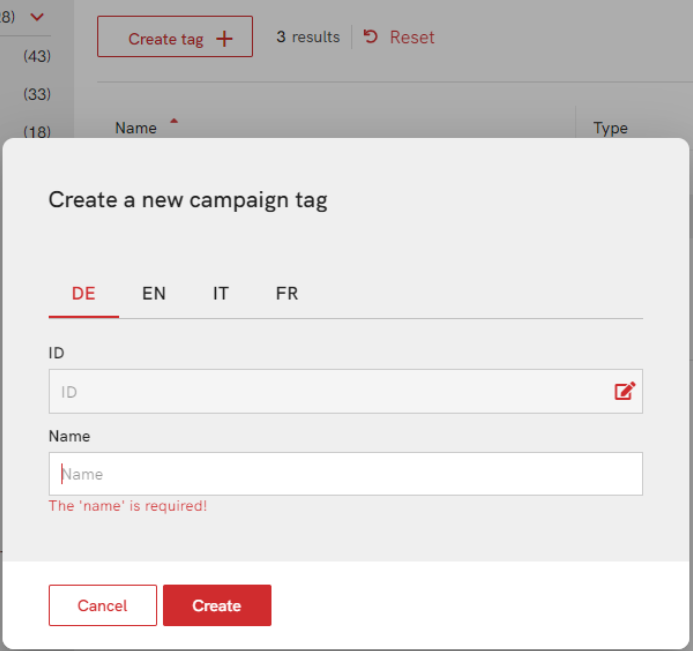Click the edit pencil icon in ID field
Viewport: 693px width, 651px height.
pos(624,391)
